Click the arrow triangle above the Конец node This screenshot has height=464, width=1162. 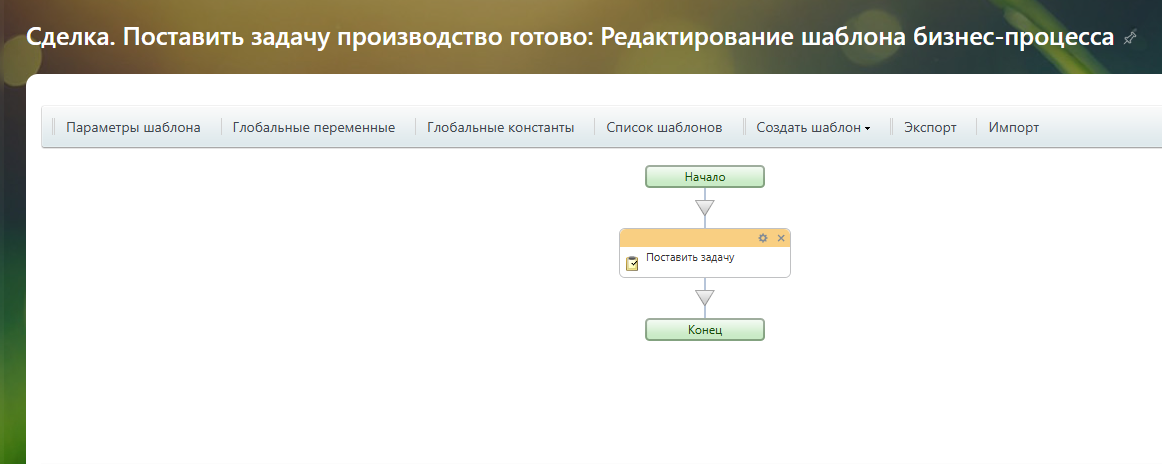click(705, 298)
